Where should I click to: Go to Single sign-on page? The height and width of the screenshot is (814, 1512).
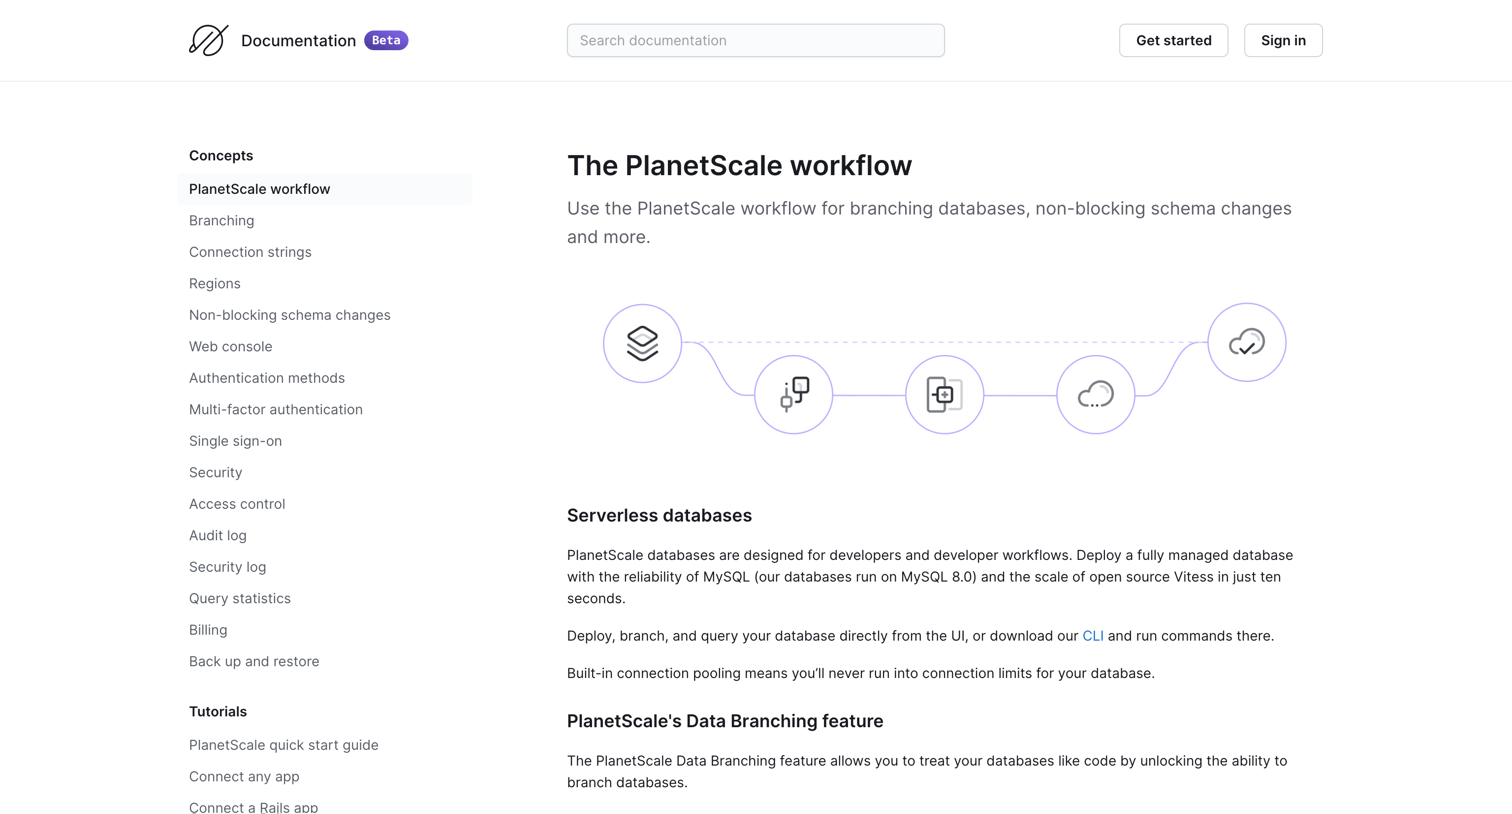coord(235,441)
